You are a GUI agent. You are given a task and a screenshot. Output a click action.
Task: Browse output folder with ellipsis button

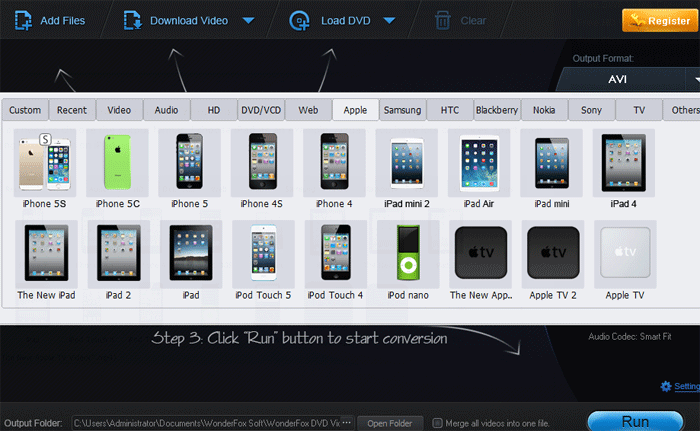pos(347,423)
